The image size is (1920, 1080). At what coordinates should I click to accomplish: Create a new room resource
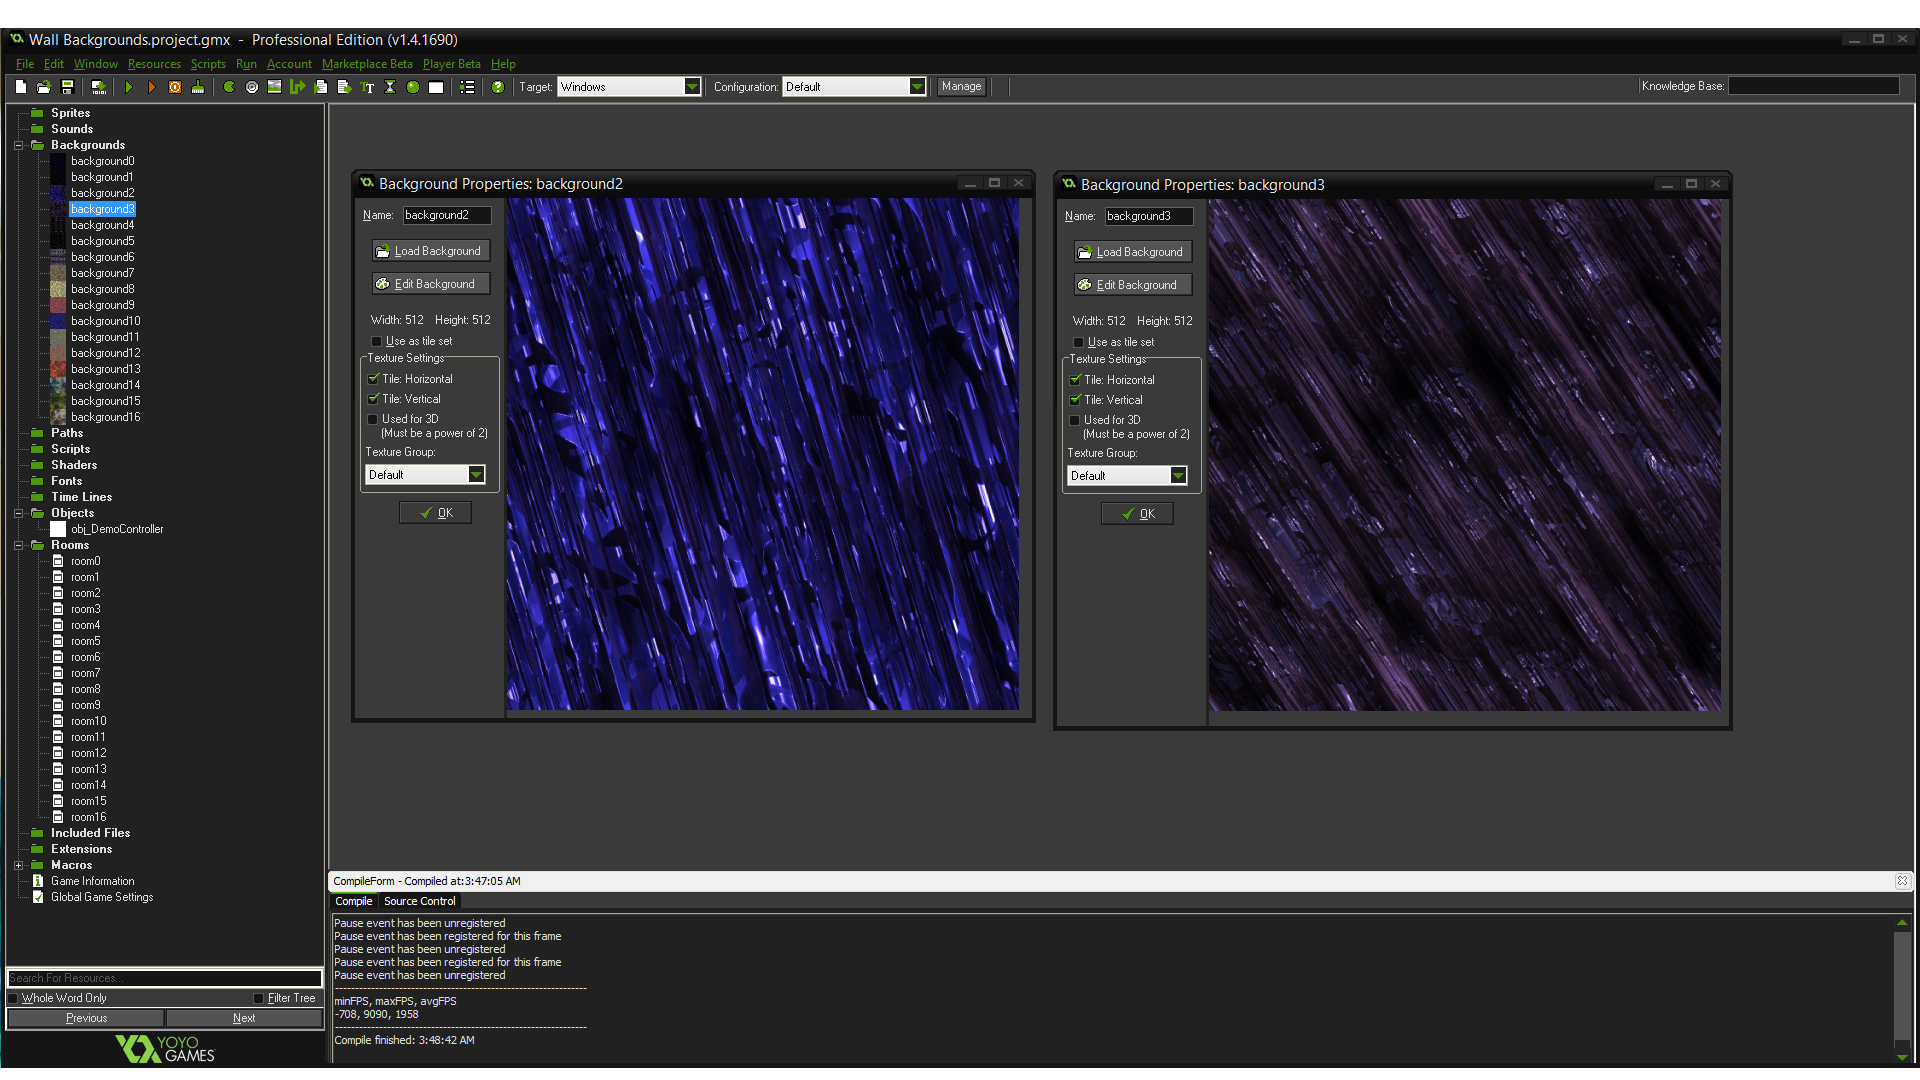click(x=436, y=87)
